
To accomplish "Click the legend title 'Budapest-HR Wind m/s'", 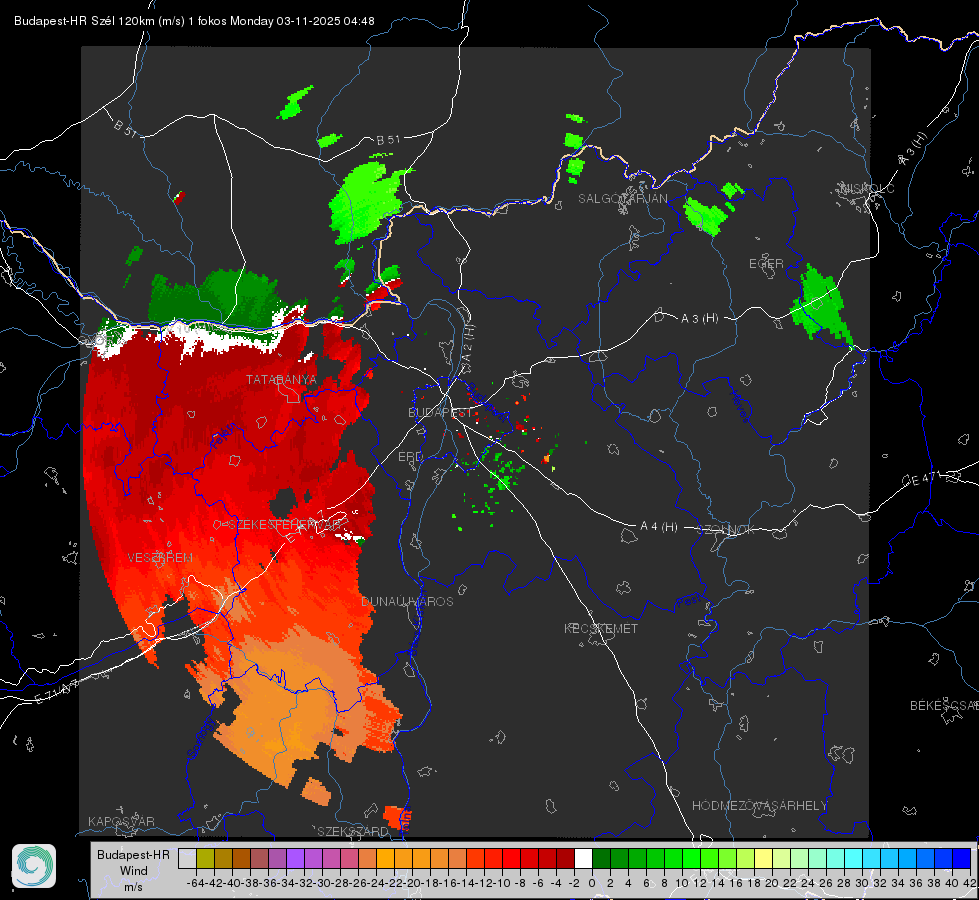I will coord(133,871).
